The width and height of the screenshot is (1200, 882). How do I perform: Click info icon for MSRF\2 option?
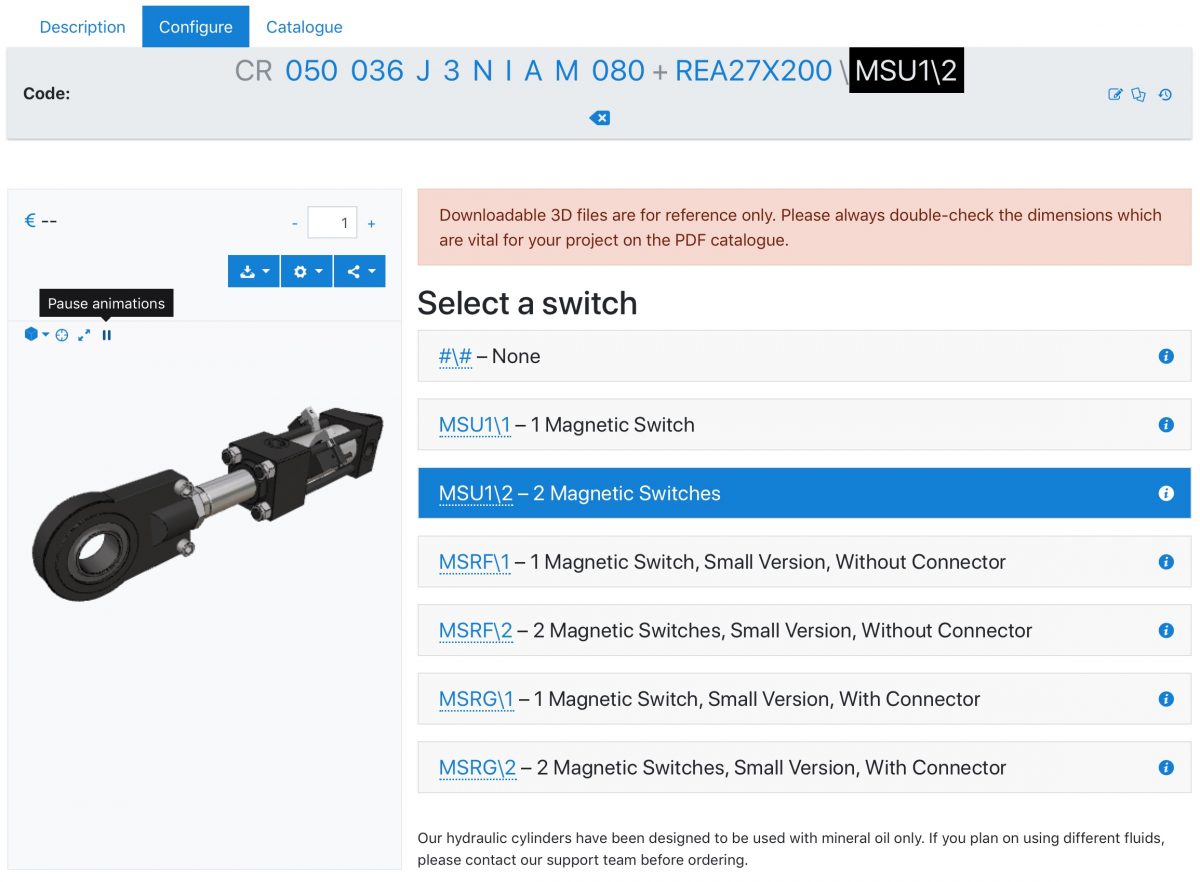(x=1166, y=630)
